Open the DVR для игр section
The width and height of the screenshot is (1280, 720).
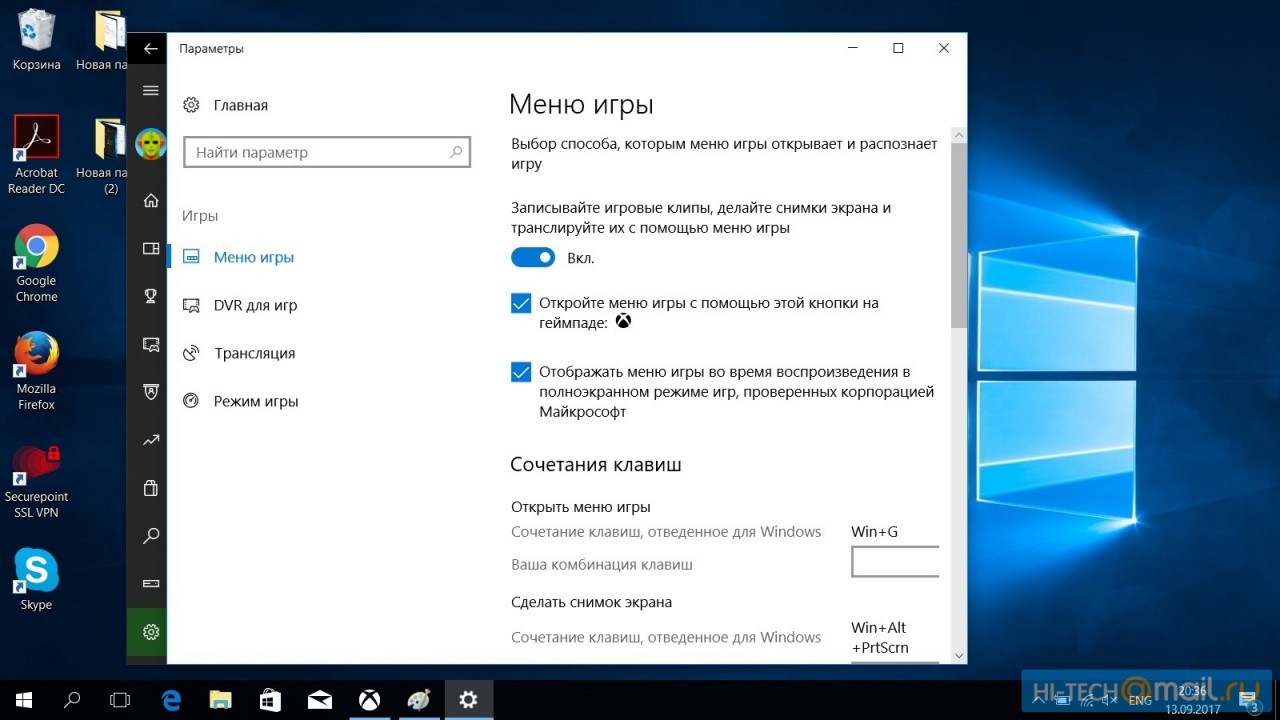[255, 305]
